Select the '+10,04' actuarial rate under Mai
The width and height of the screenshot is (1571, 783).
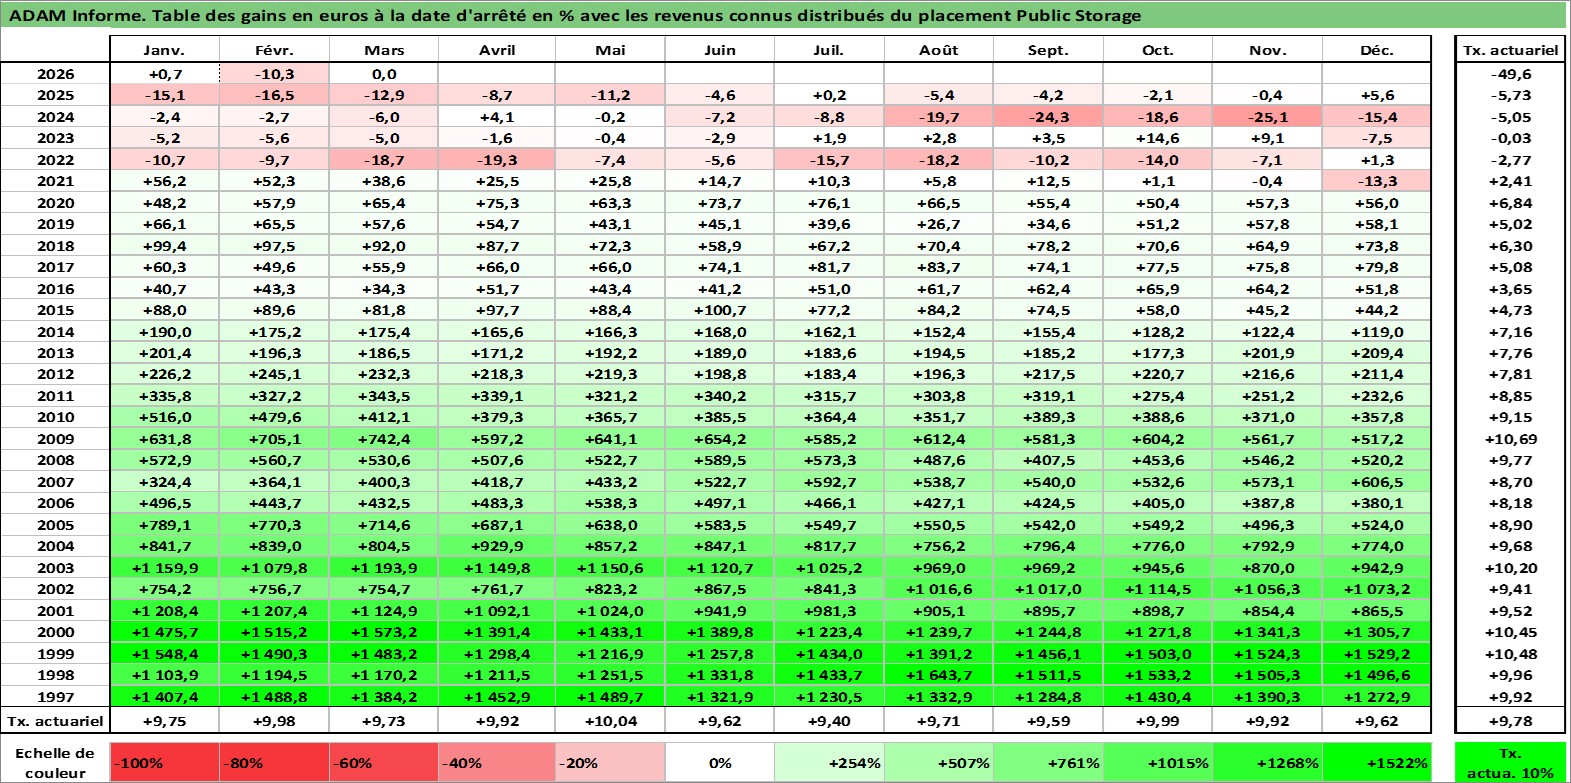[x=609, y=720]
